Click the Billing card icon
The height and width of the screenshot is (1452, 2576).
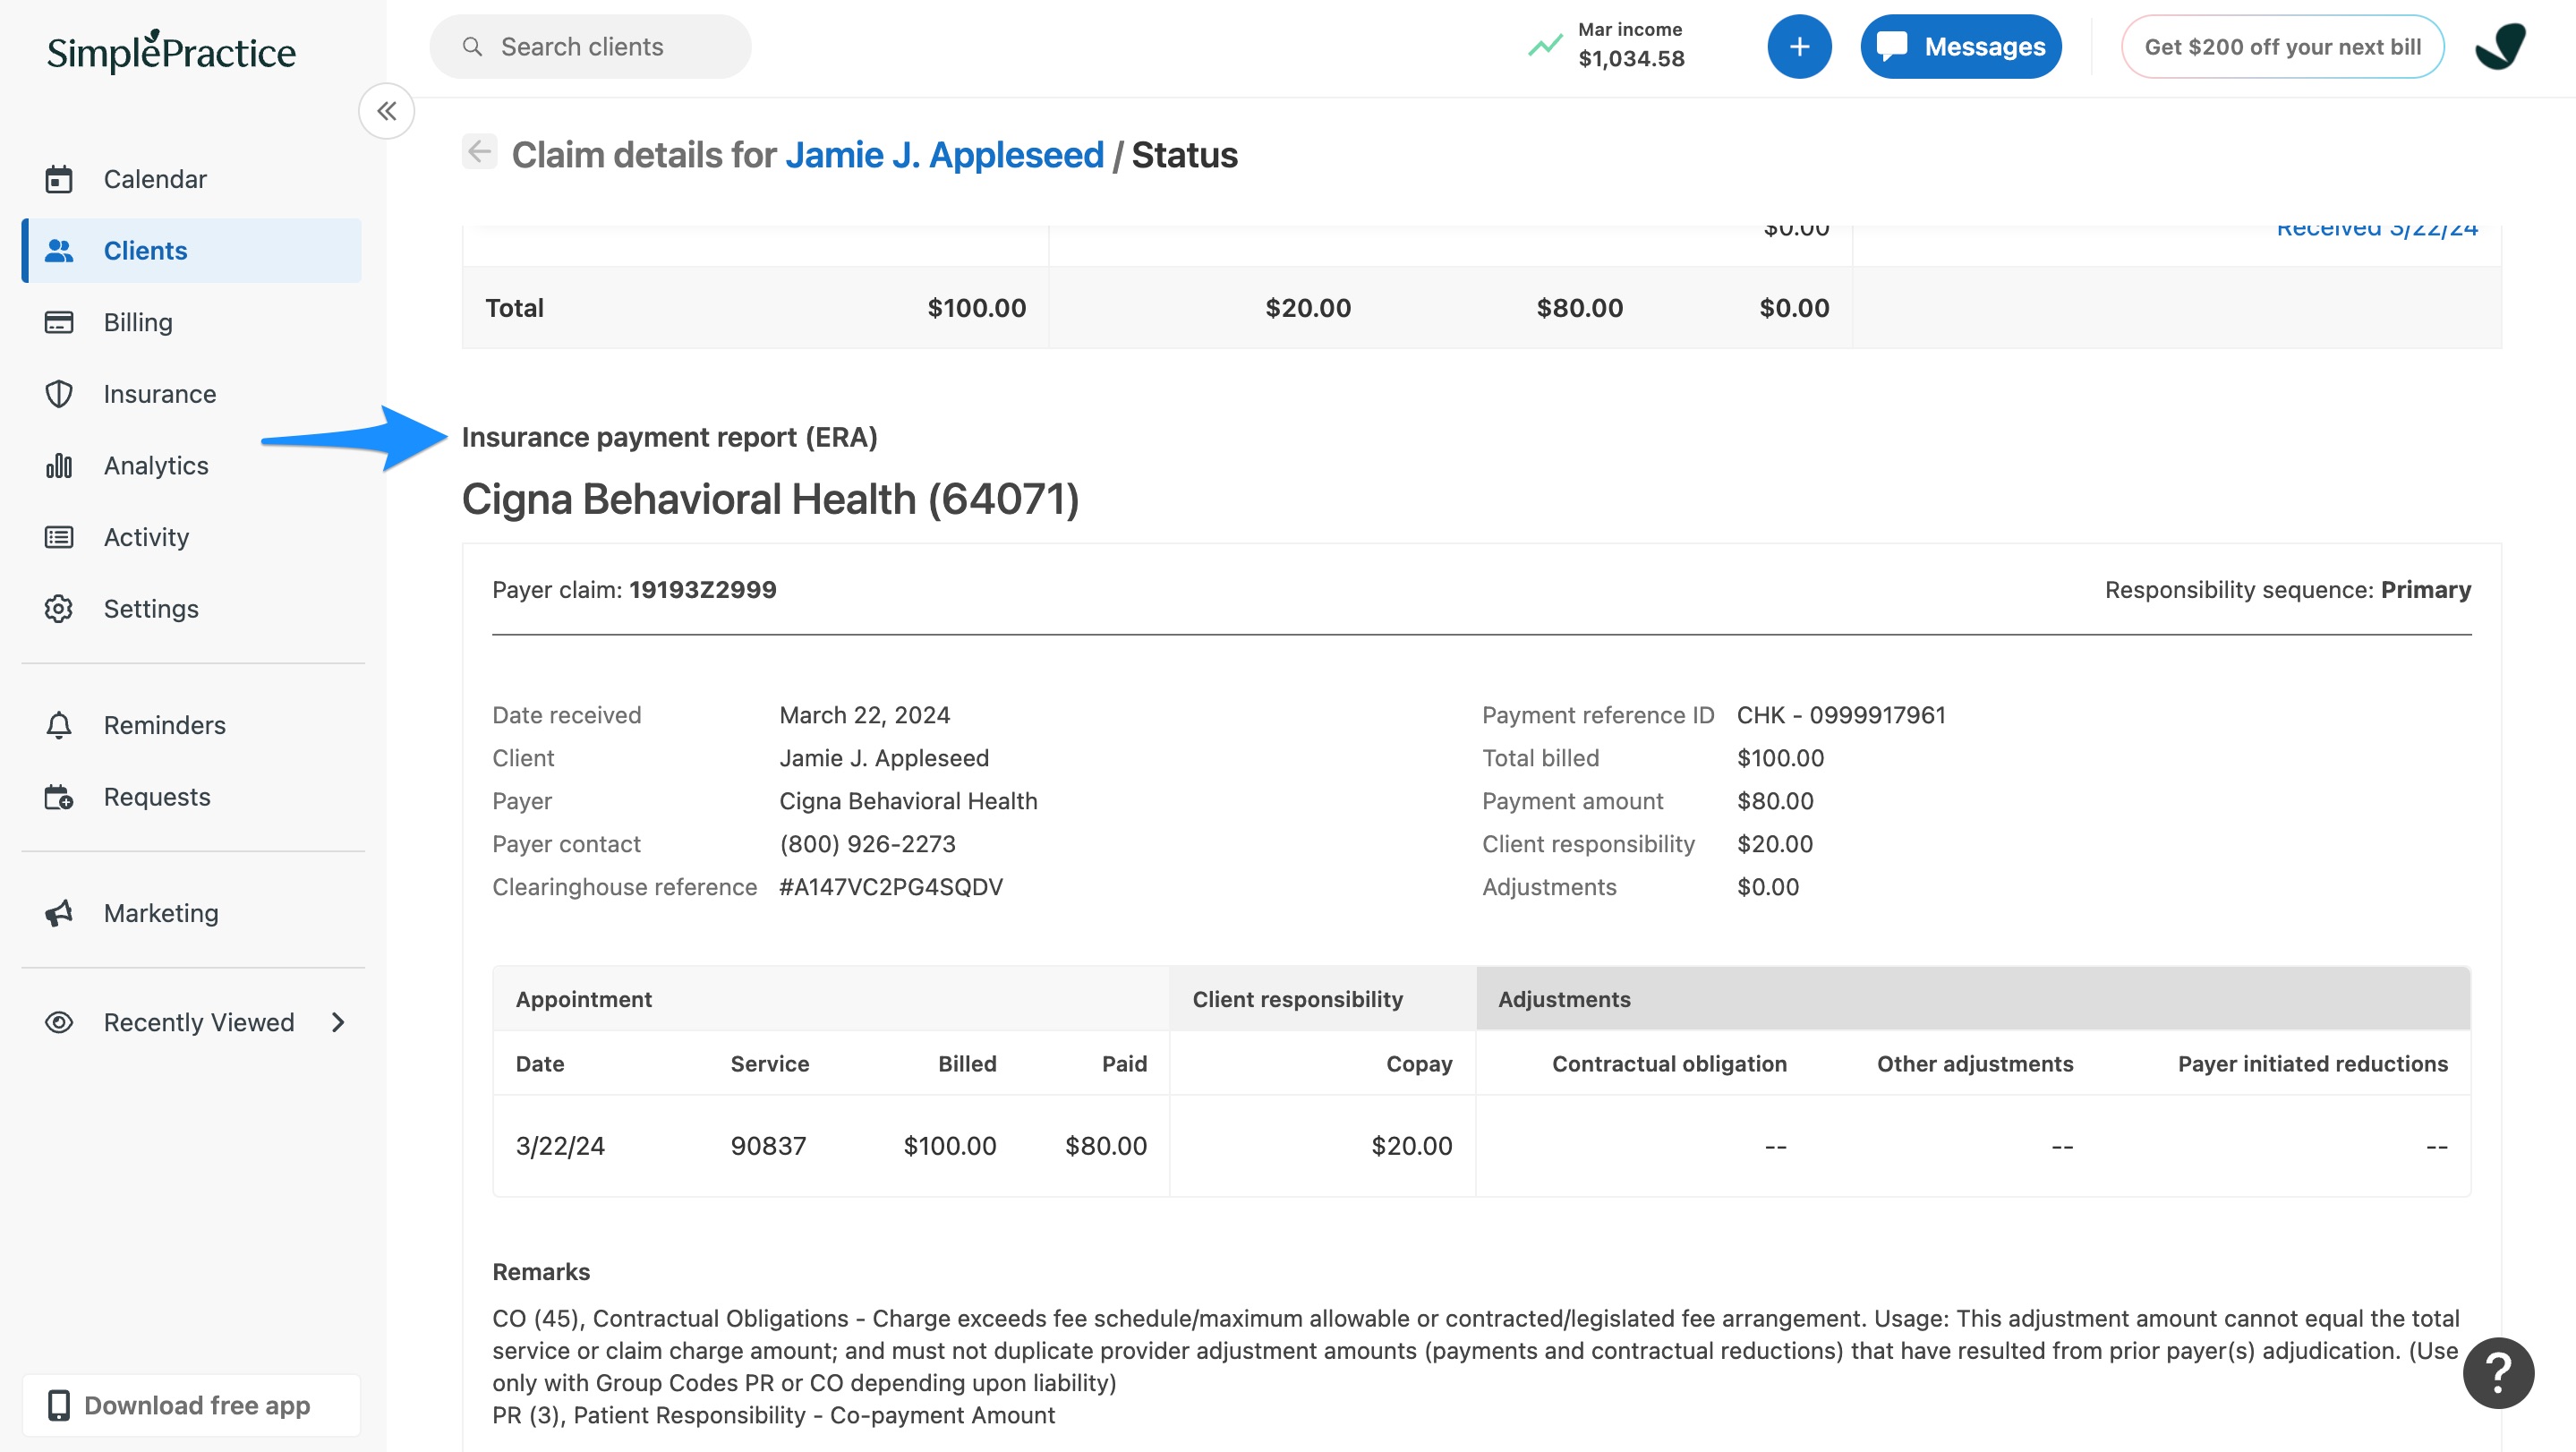pos(59,322)
